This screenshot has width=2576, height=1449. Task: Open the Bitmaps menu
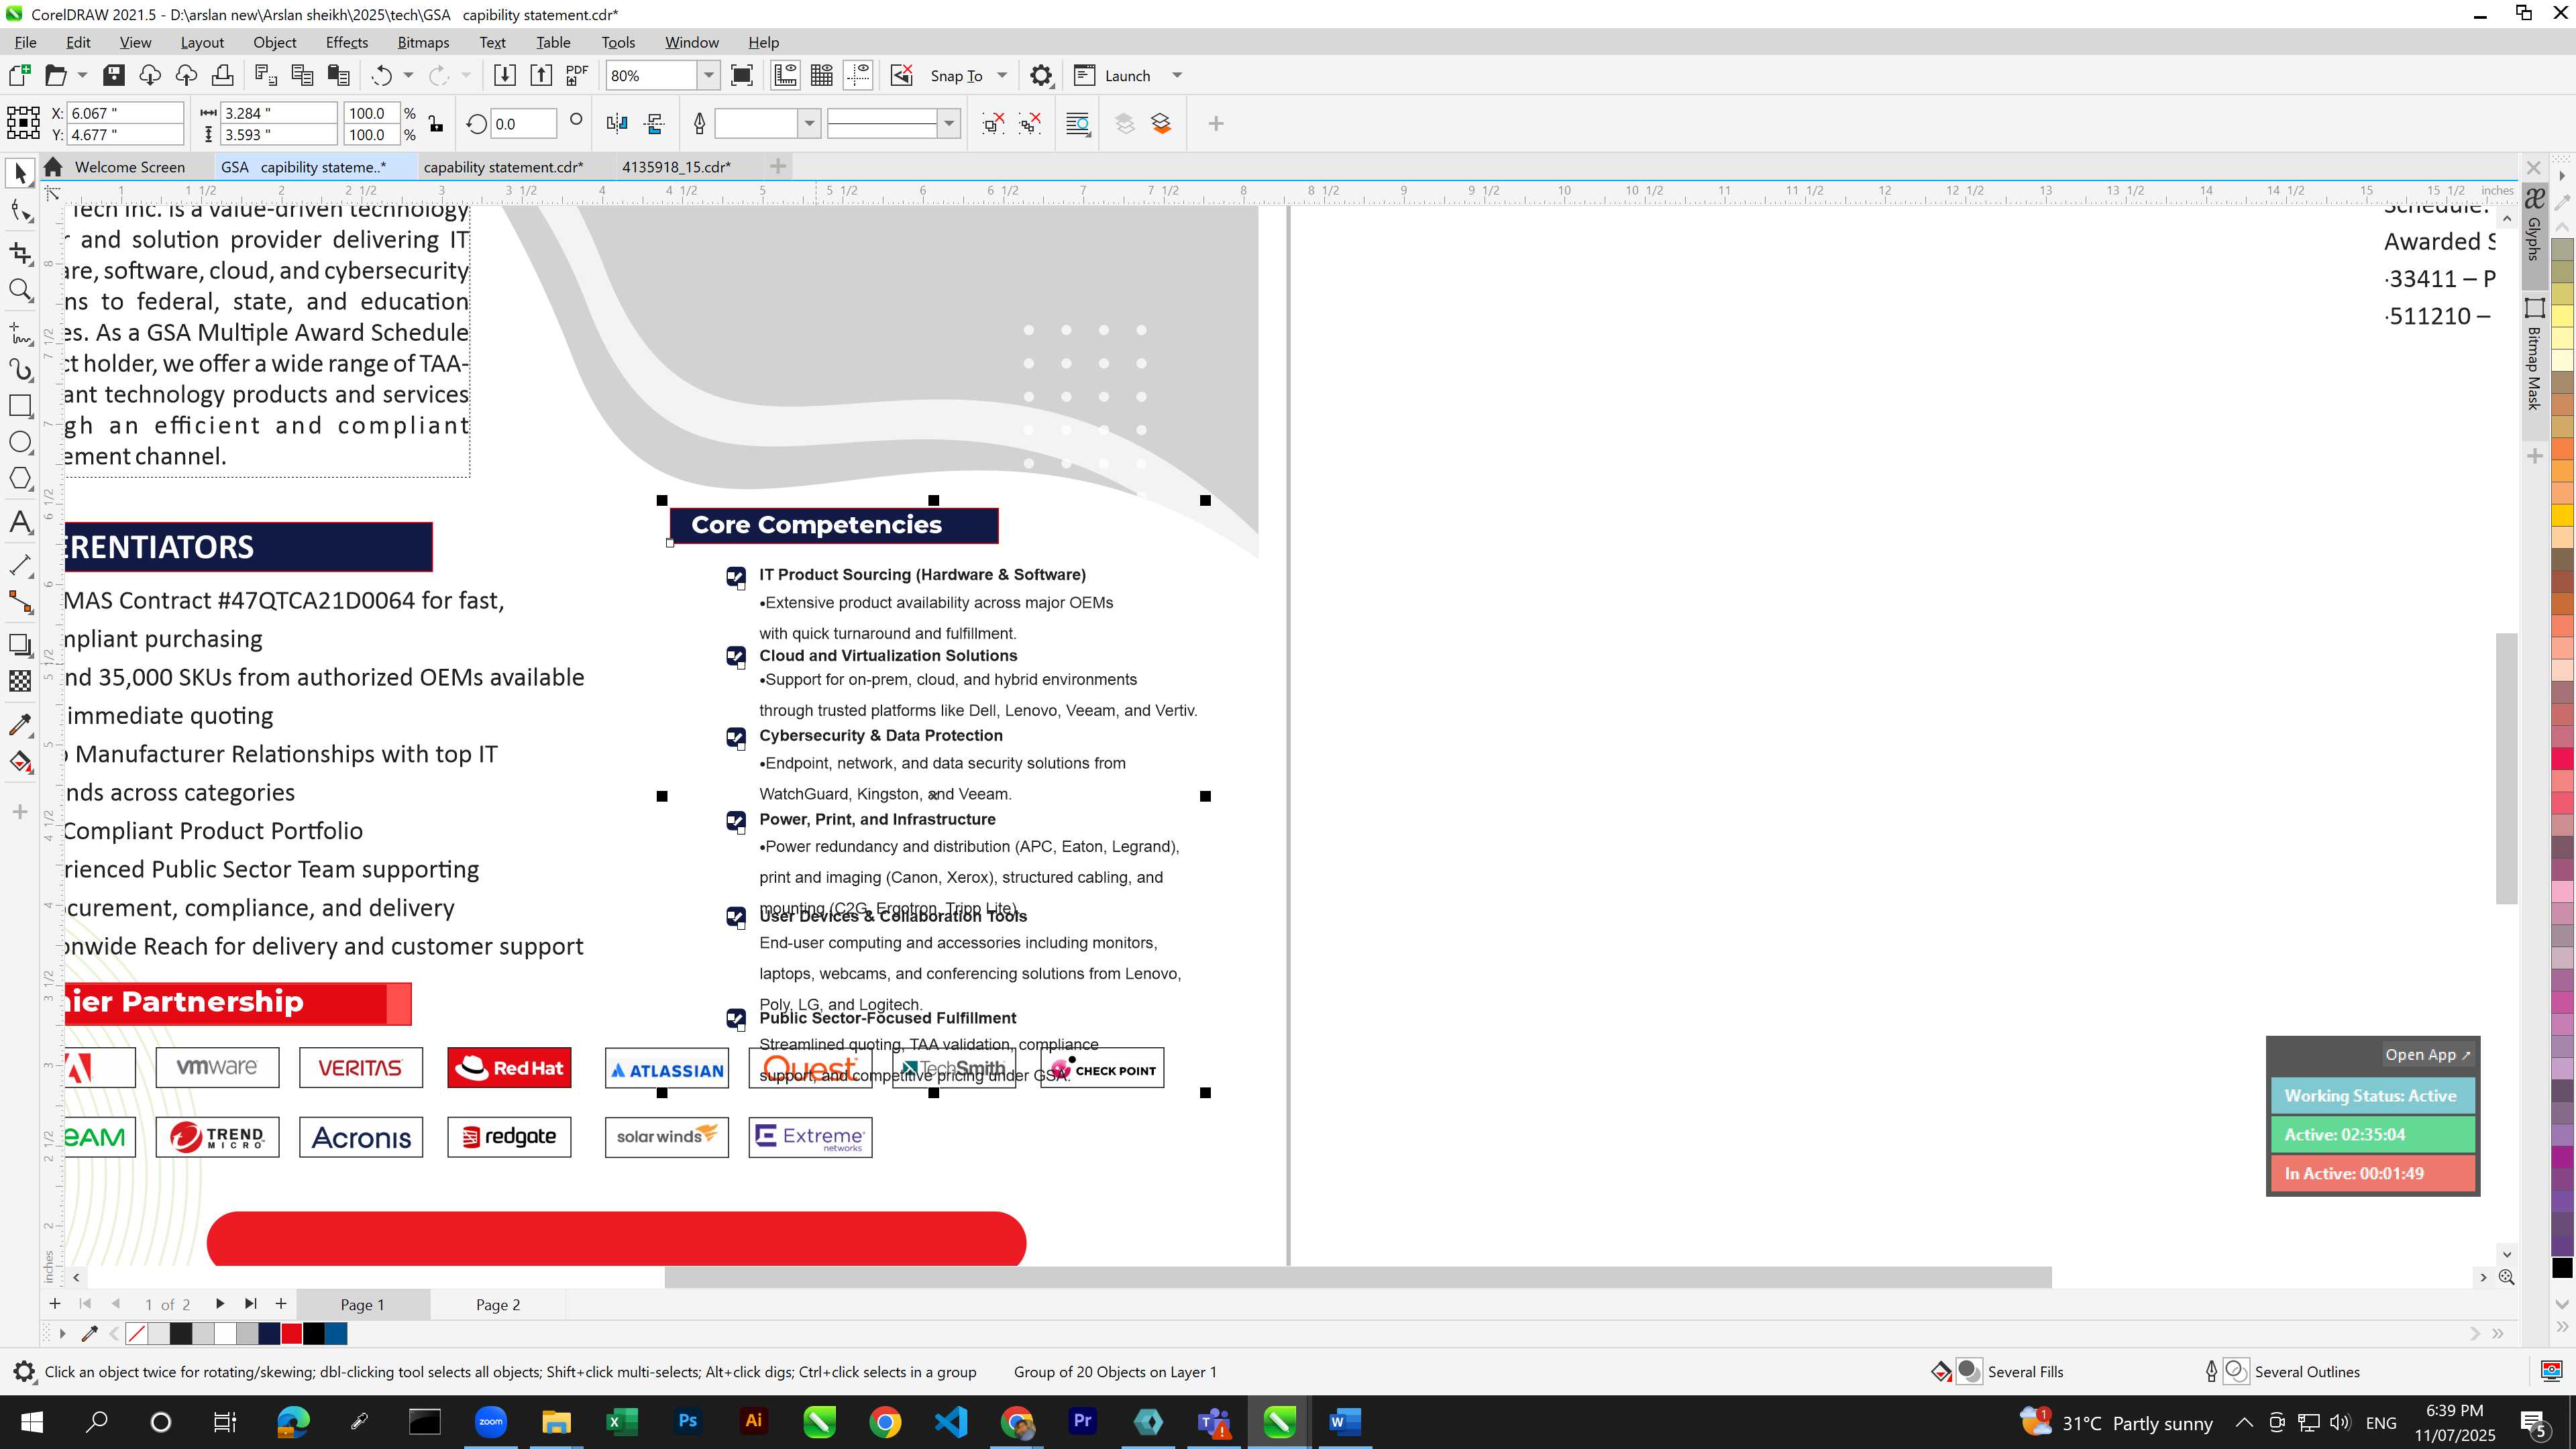tap(423, 42)
